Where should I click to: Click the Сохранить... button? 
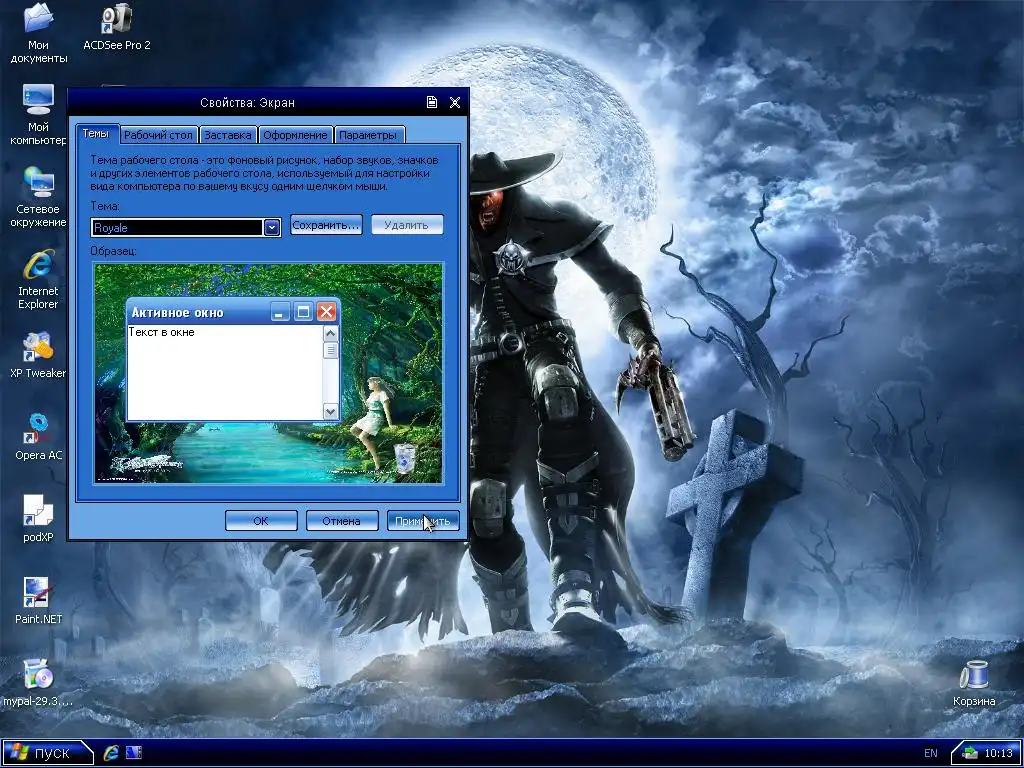pyautogui.click(x=326, y=225)
